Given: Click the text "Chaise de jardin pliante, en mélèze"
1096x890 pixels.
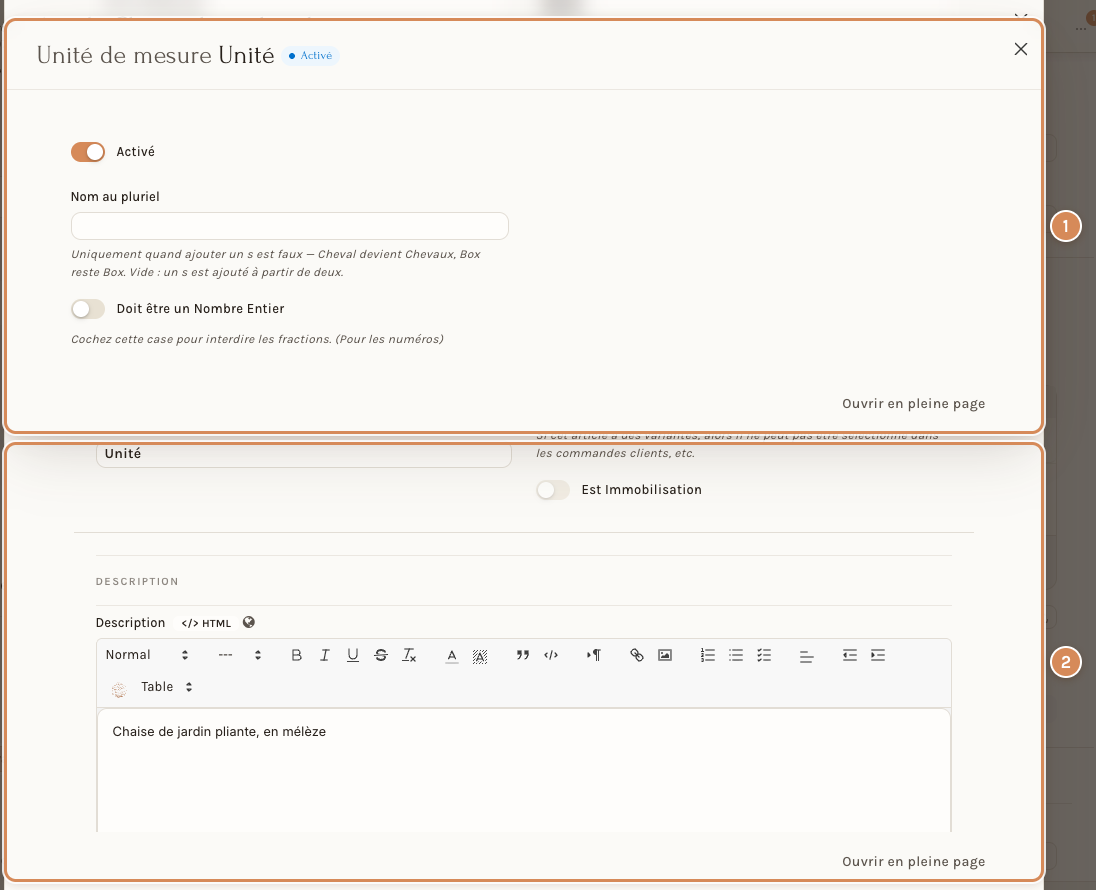Looking at the screenshot, I should pos(219,731).
